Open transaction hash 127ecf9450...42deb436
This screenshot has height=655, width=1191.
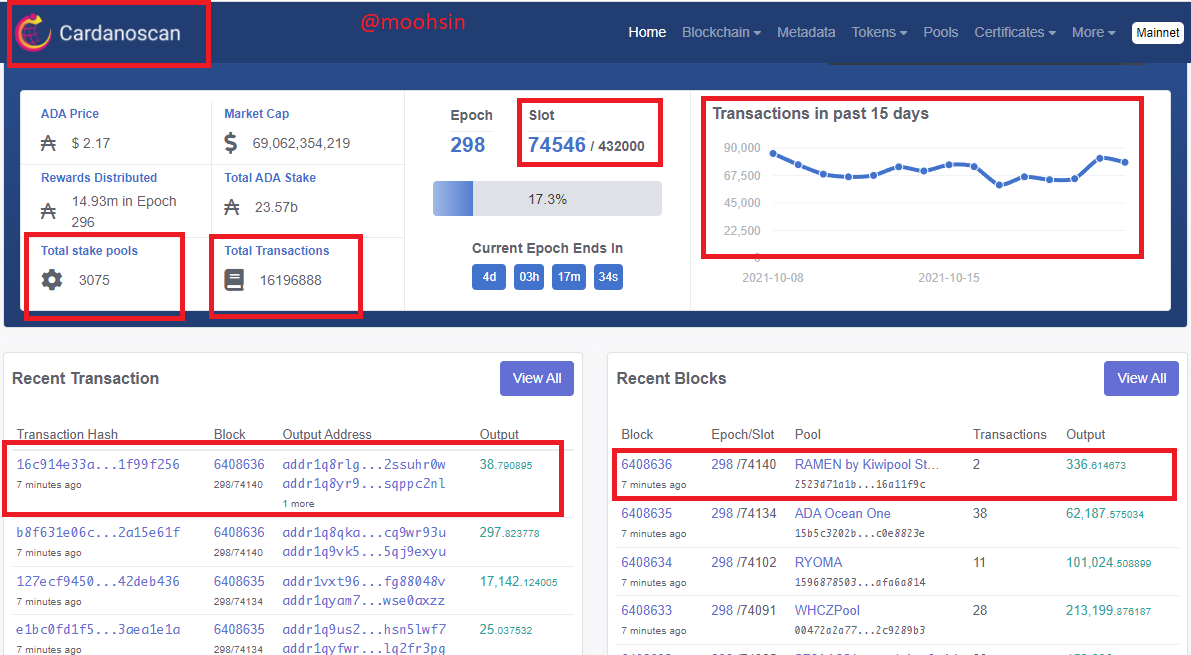(x=98, y=581)
